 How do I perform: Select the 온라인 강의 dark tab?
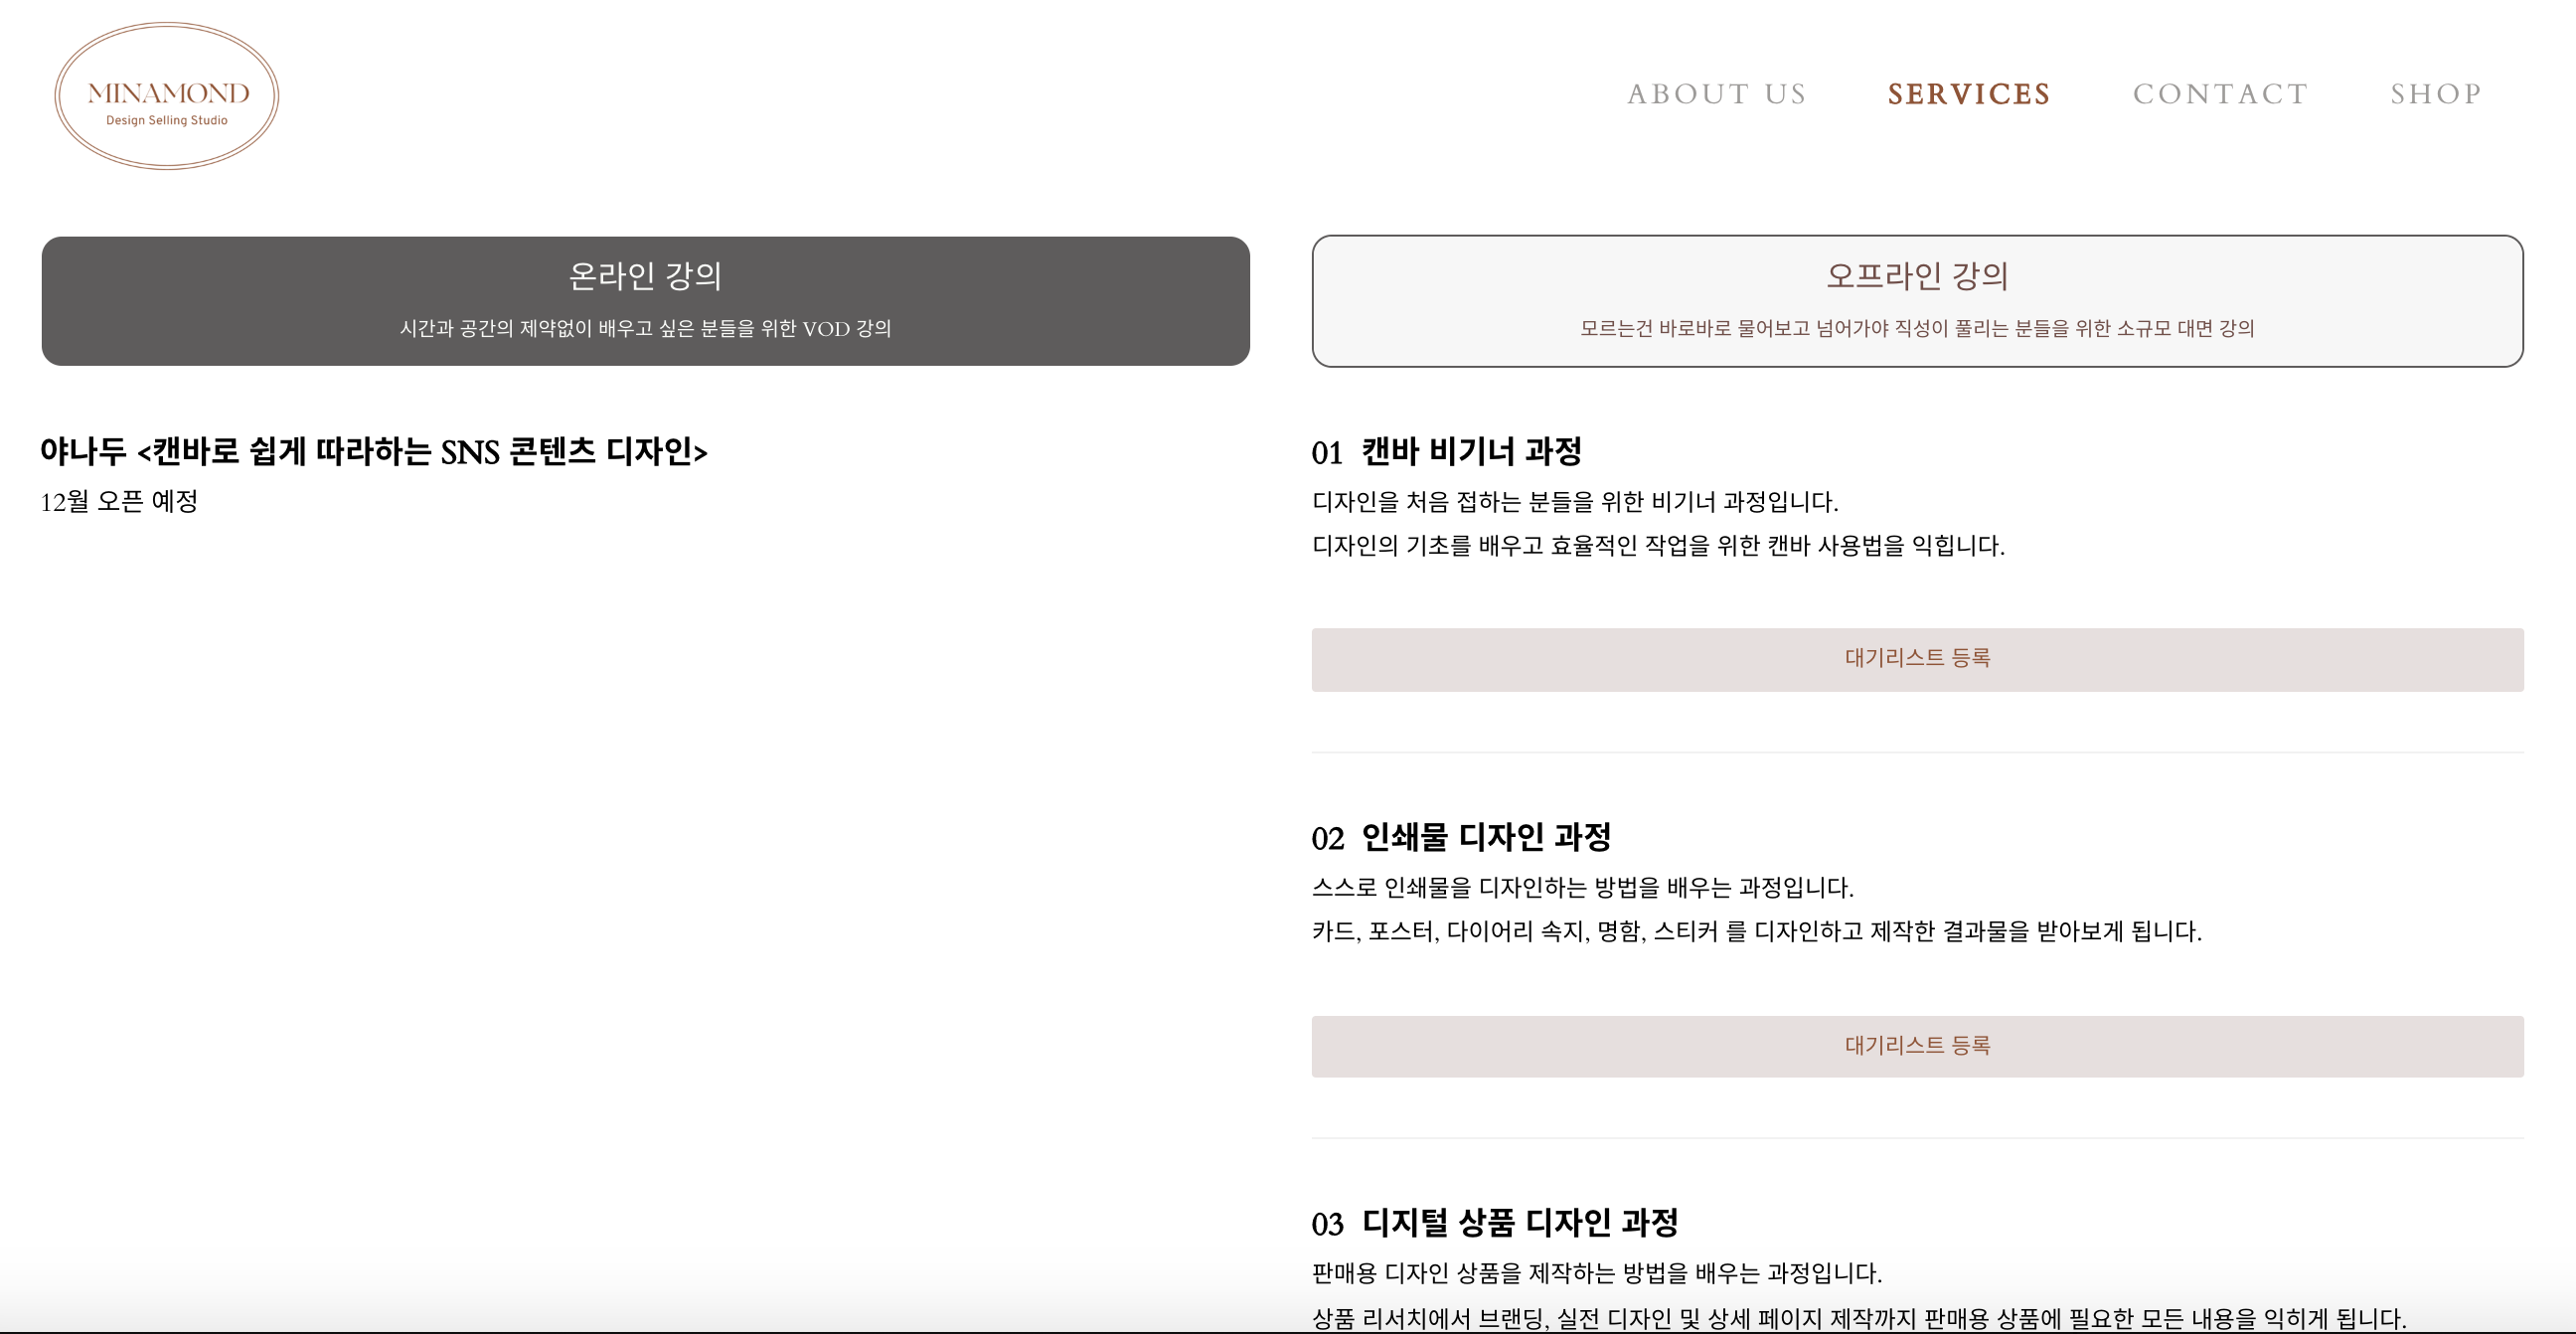(645, 300)
